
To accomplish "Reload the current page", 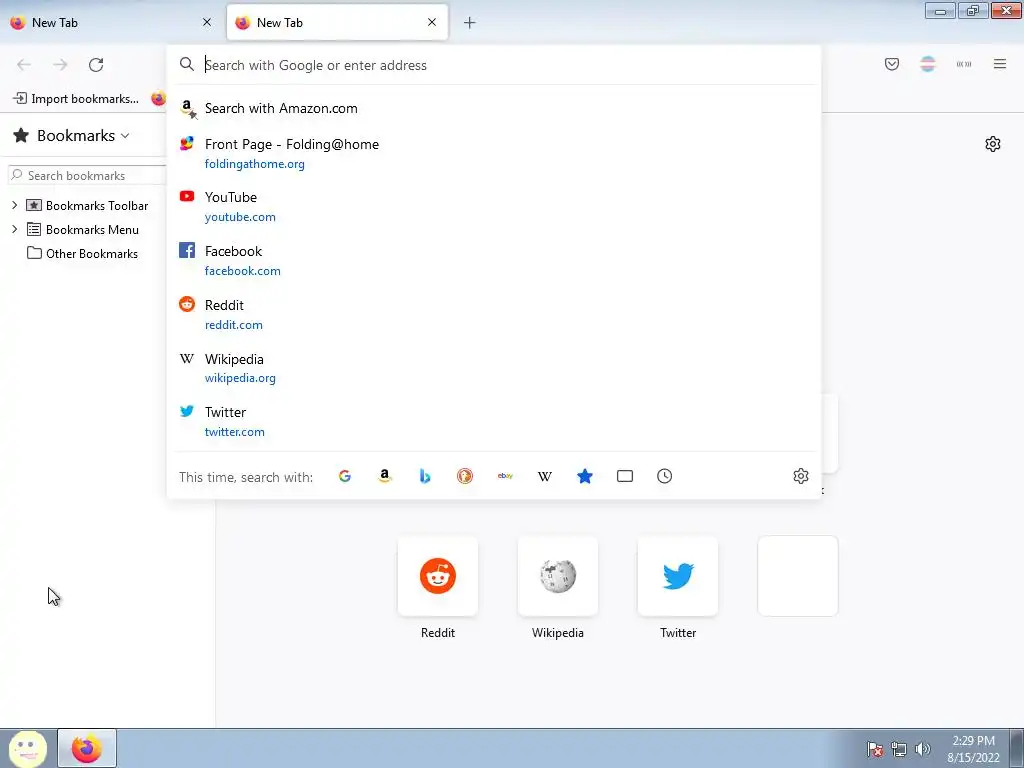I will pos(96,64).
